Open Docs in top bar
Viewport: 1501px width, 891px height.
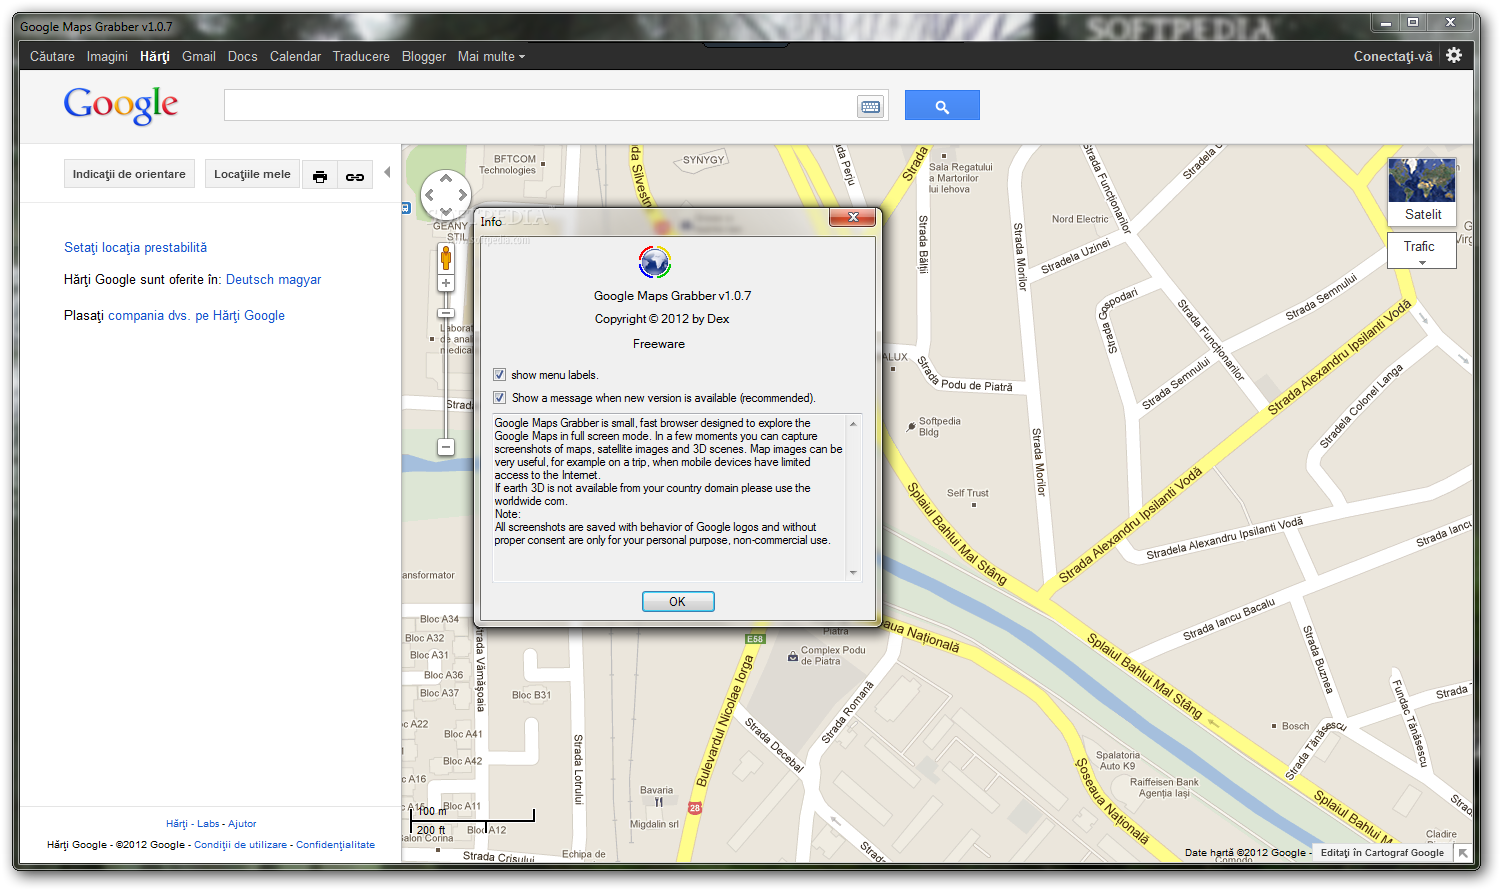point(242,56)
